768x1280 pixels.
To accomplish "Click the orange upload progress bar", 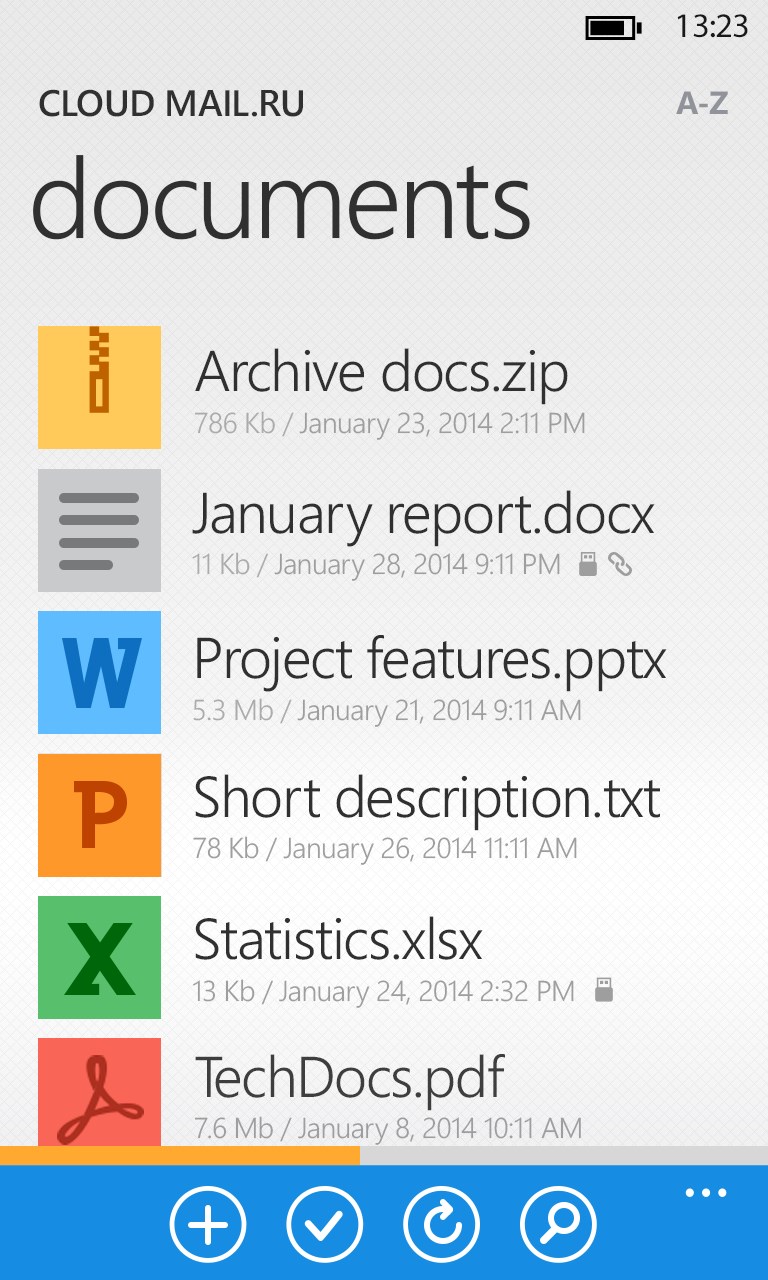I will click(x=180, y=1155).
